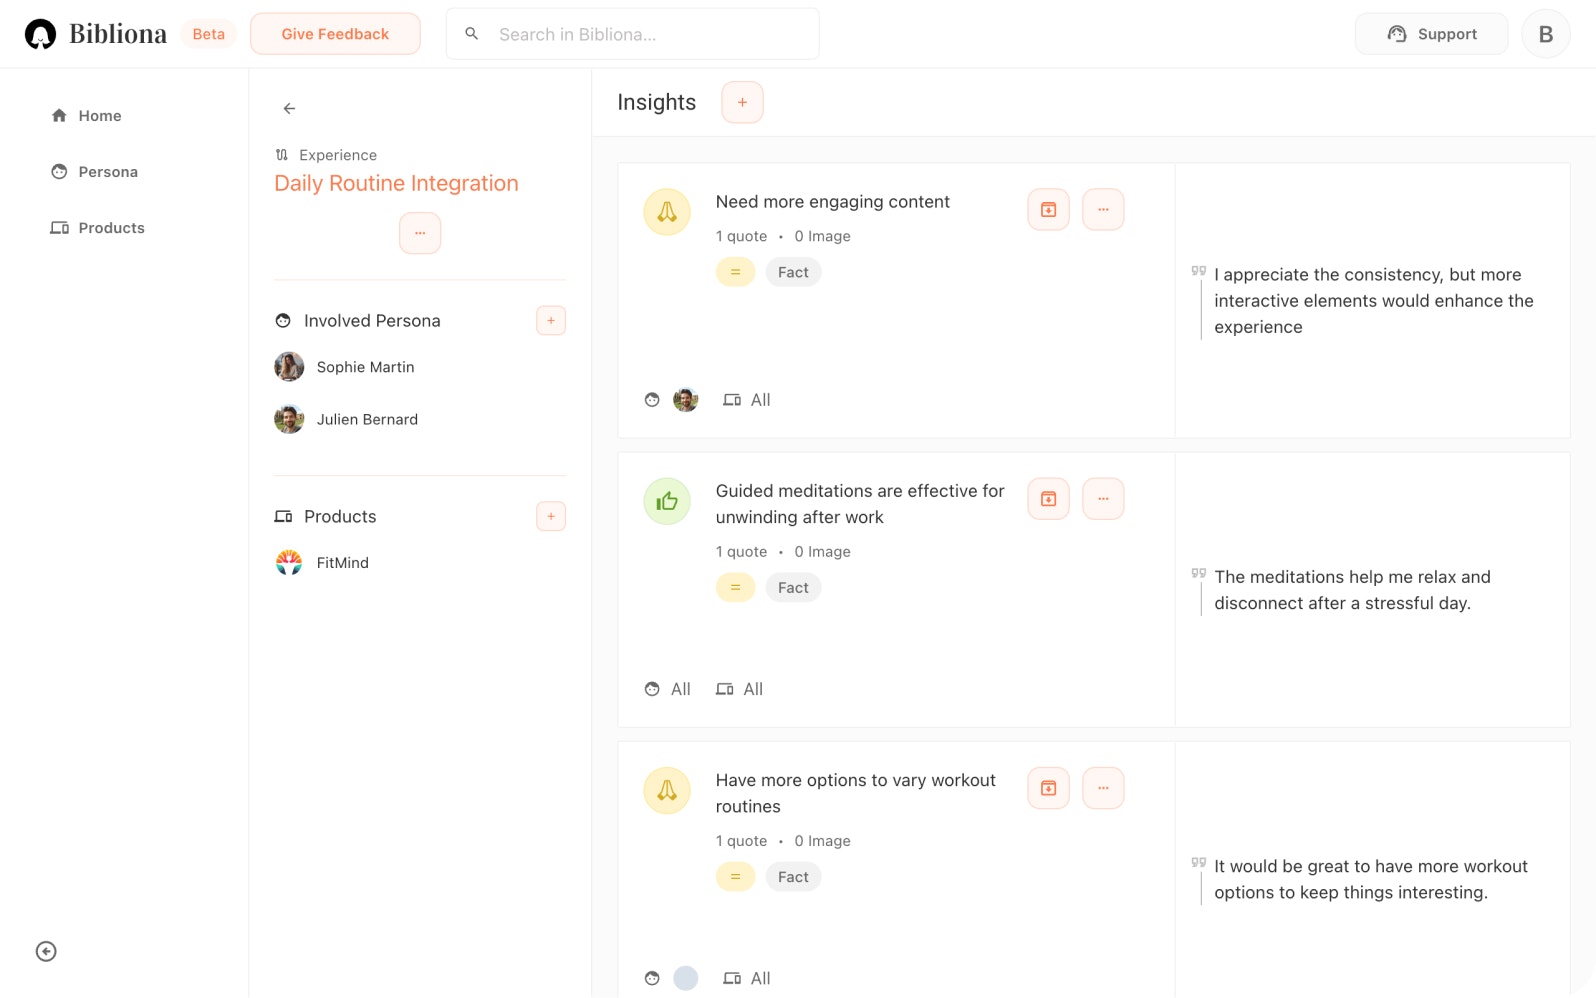Open more options for 'Need more engaging content'
Viewport: 1596px width, 998px height.
pos(1103,210)
